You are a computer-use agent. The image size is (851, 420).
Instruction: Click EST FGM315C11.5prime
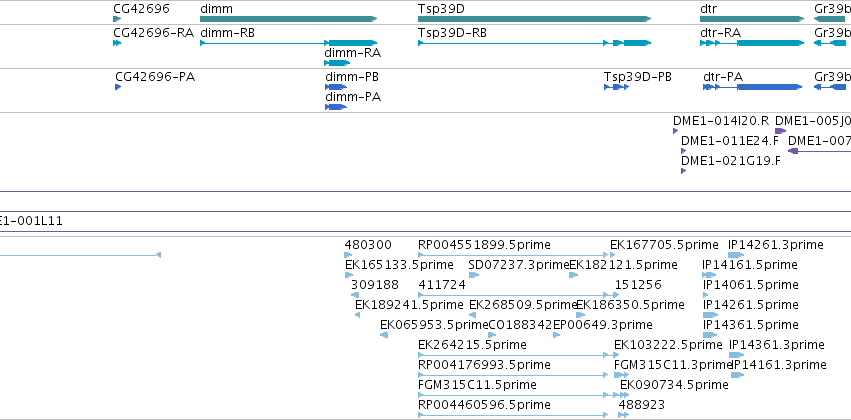(478, 385)
